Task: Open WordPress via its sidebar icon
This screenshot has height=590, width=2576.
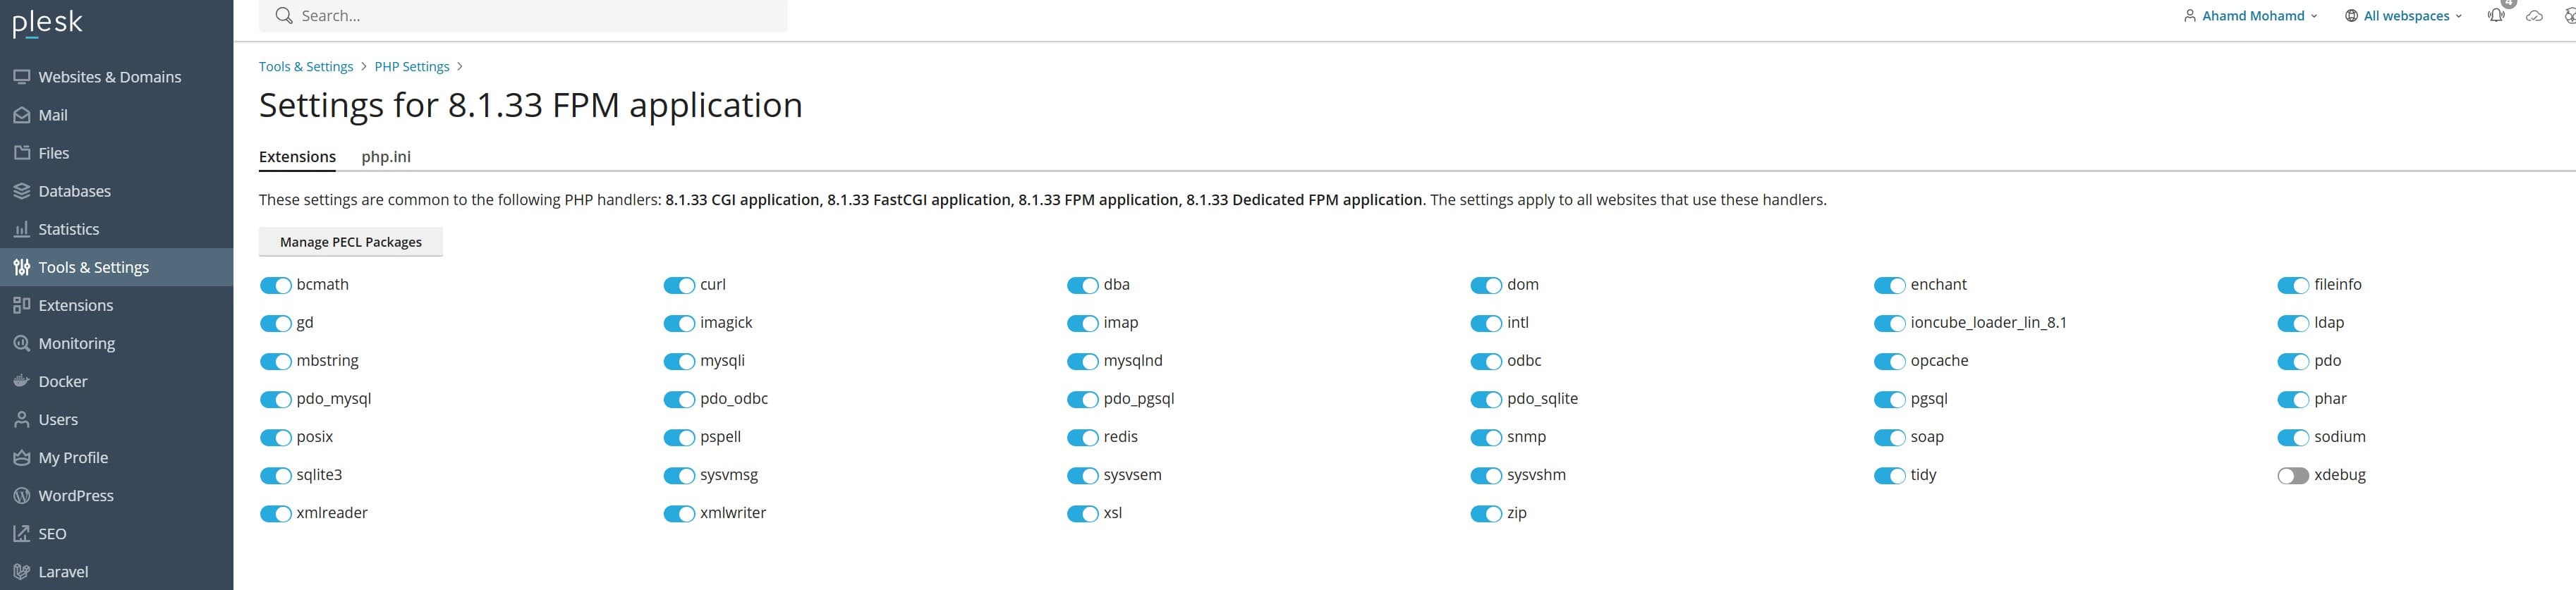Action: [x=21, y=495]
